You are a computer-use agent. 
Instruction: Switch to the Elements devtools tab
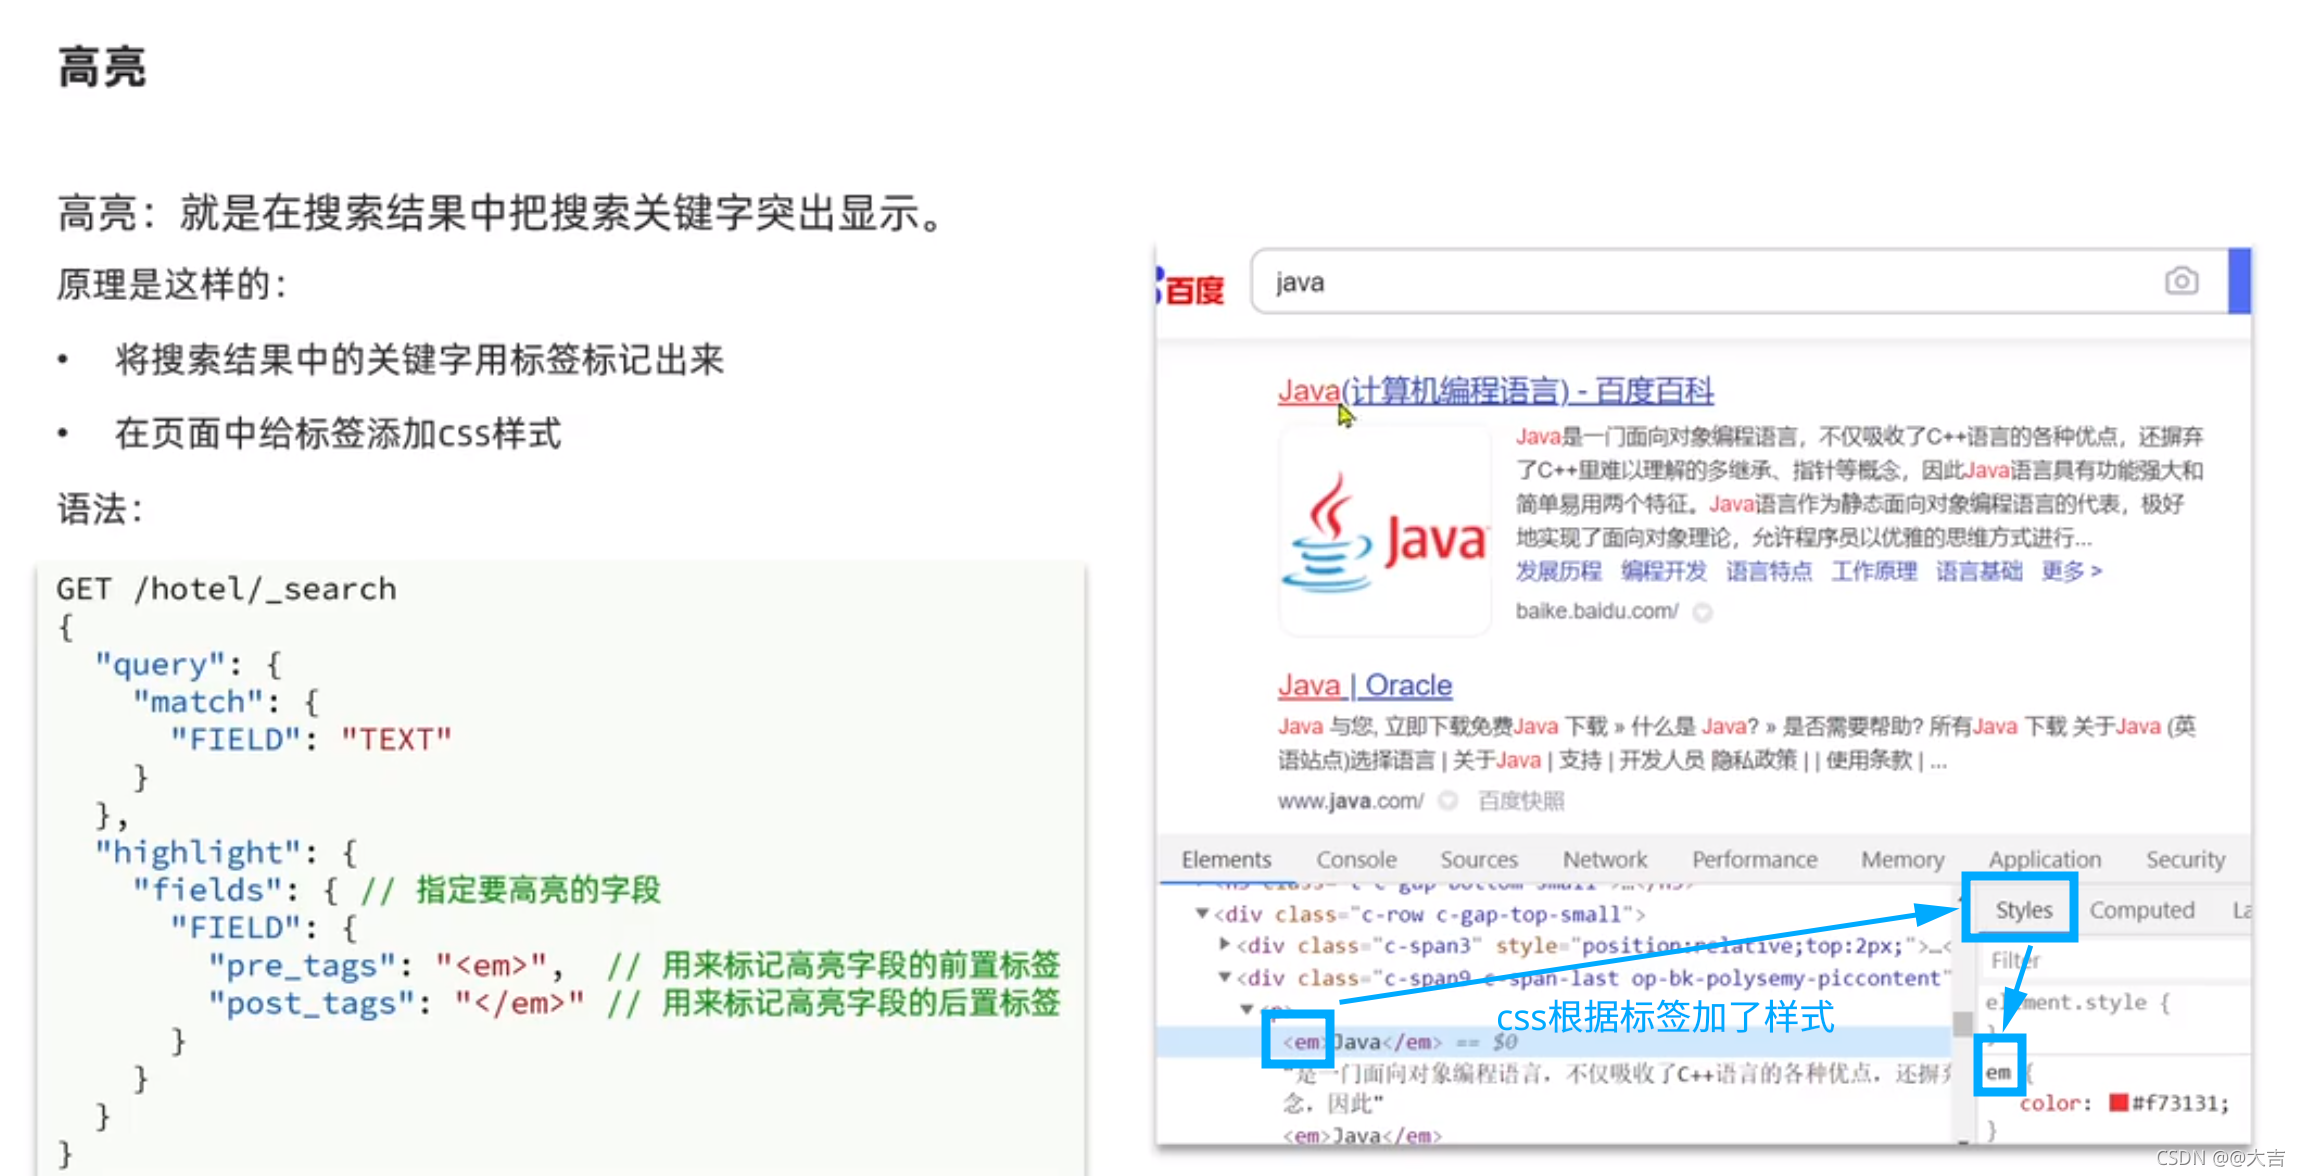point(1226,859)
